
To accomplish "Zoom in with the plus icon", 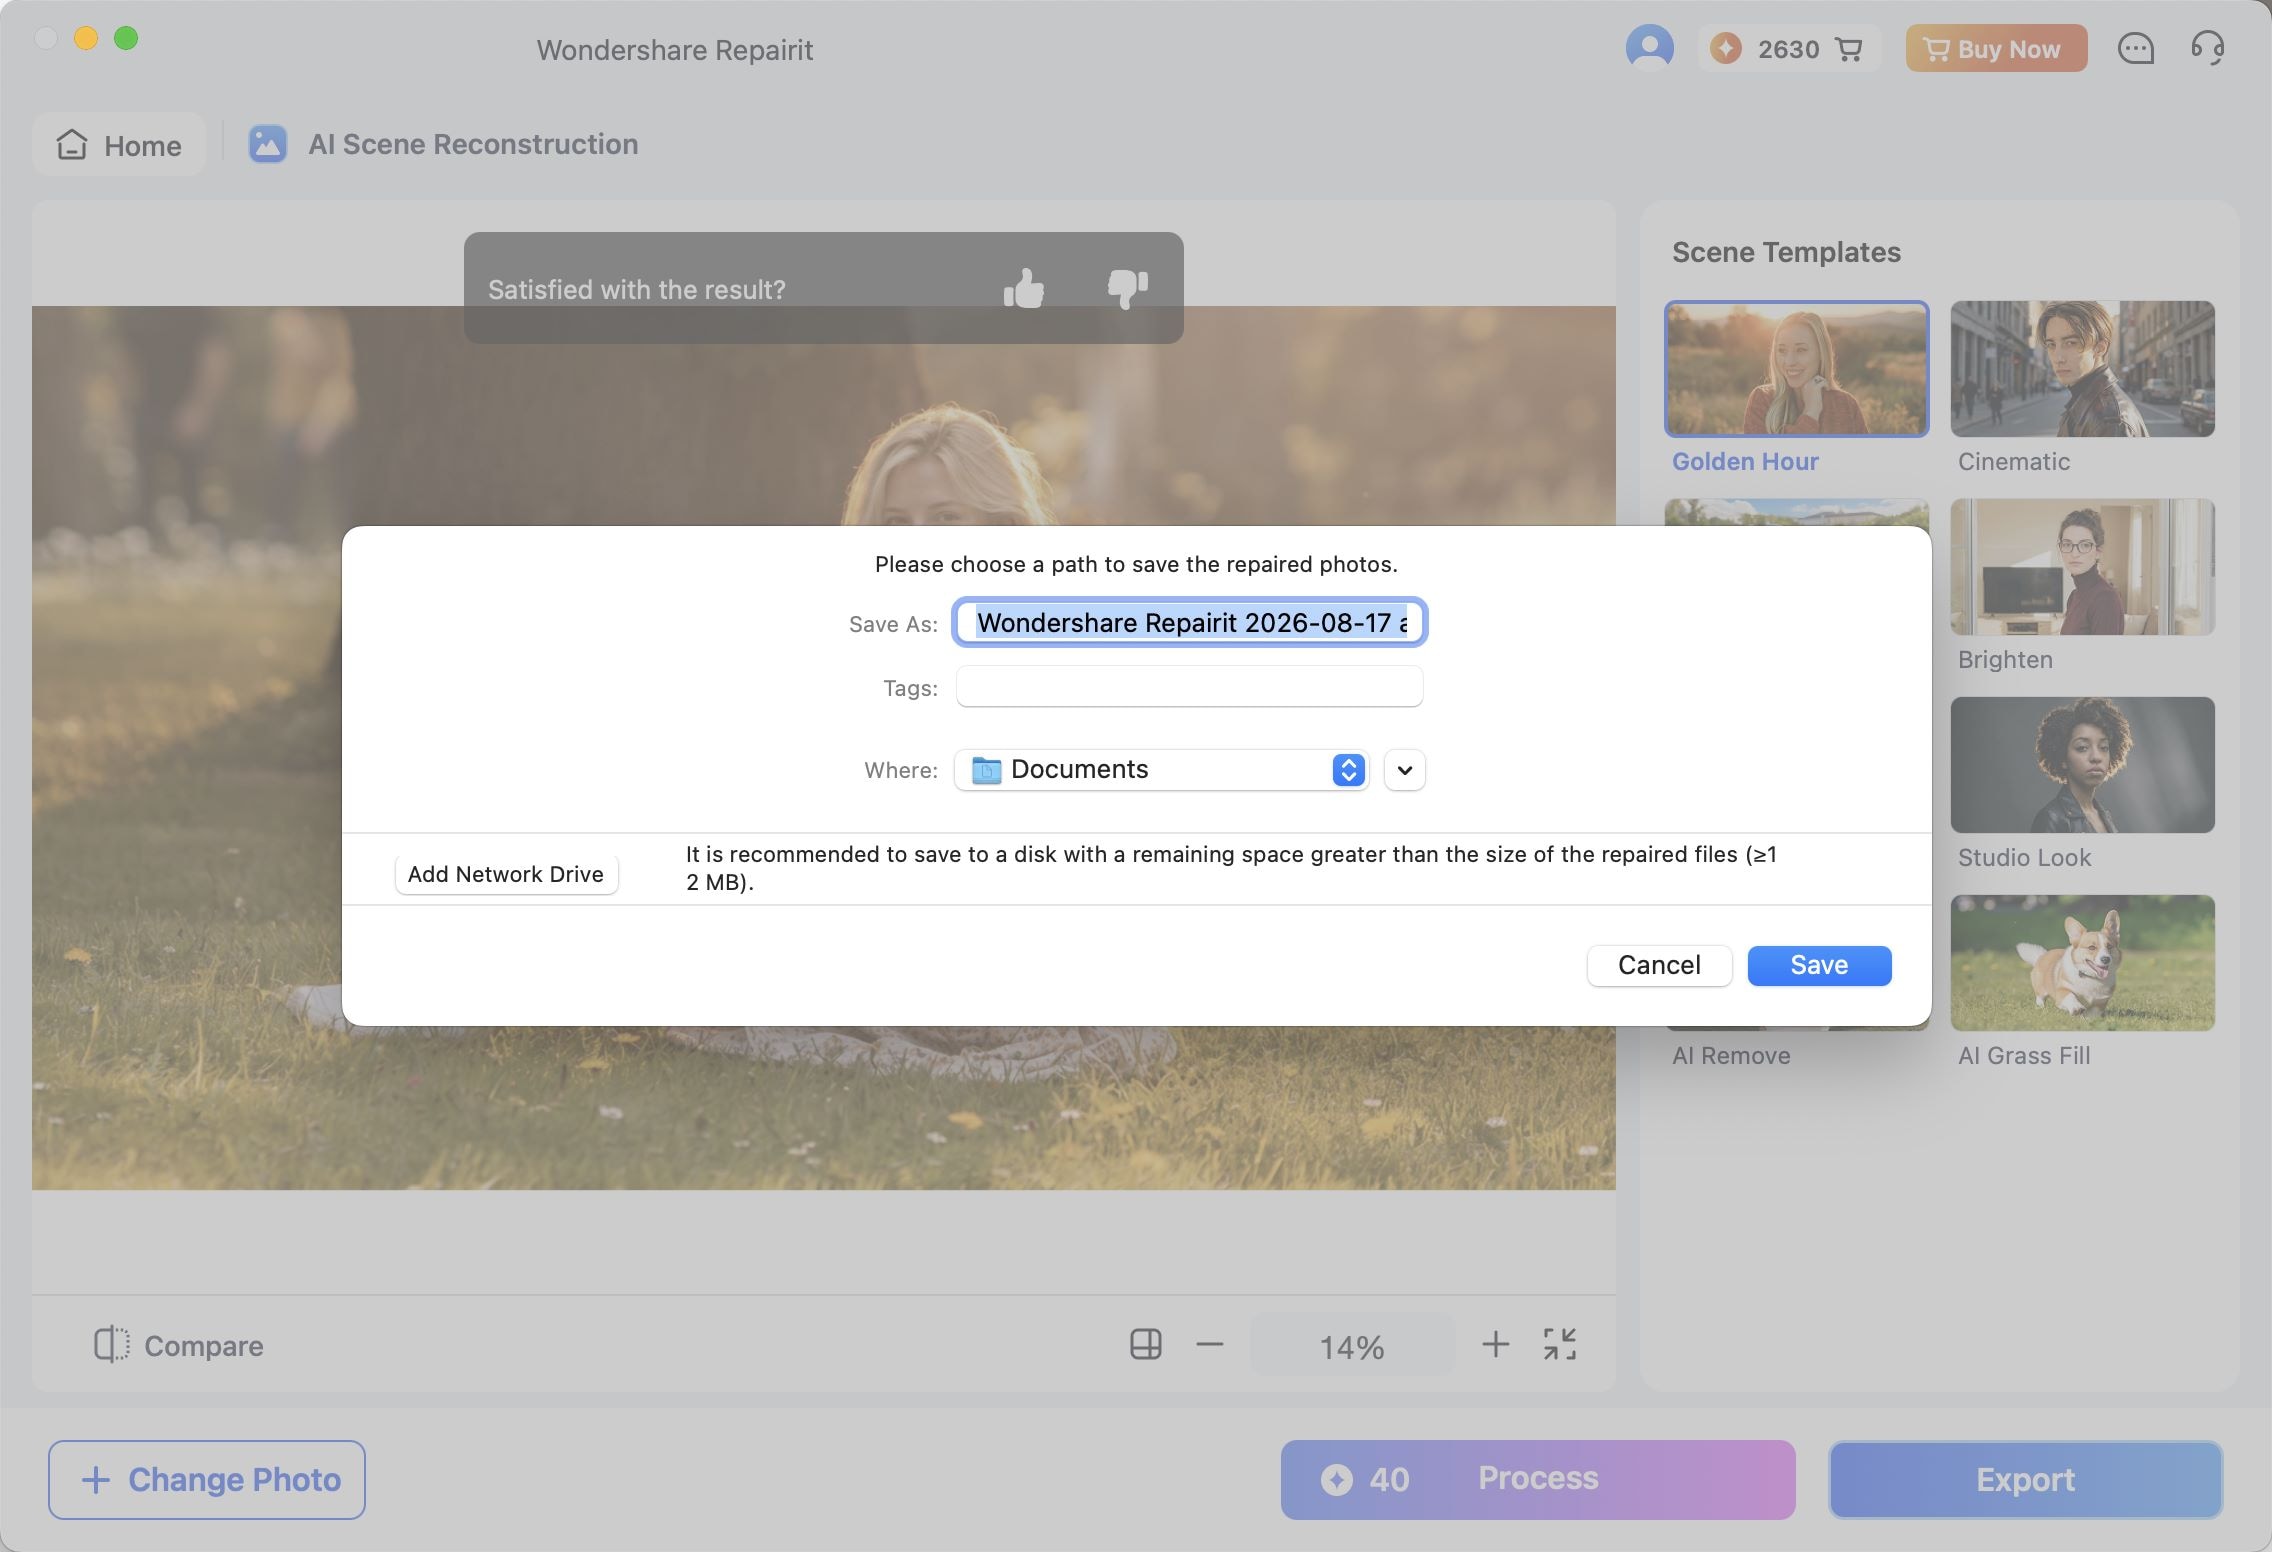I will pos(1495,1344).
